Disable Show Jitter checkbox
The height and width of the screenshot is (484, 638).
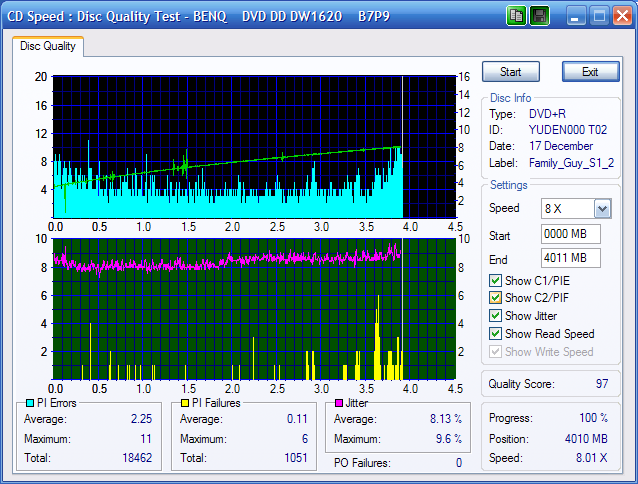coord(495,316)
